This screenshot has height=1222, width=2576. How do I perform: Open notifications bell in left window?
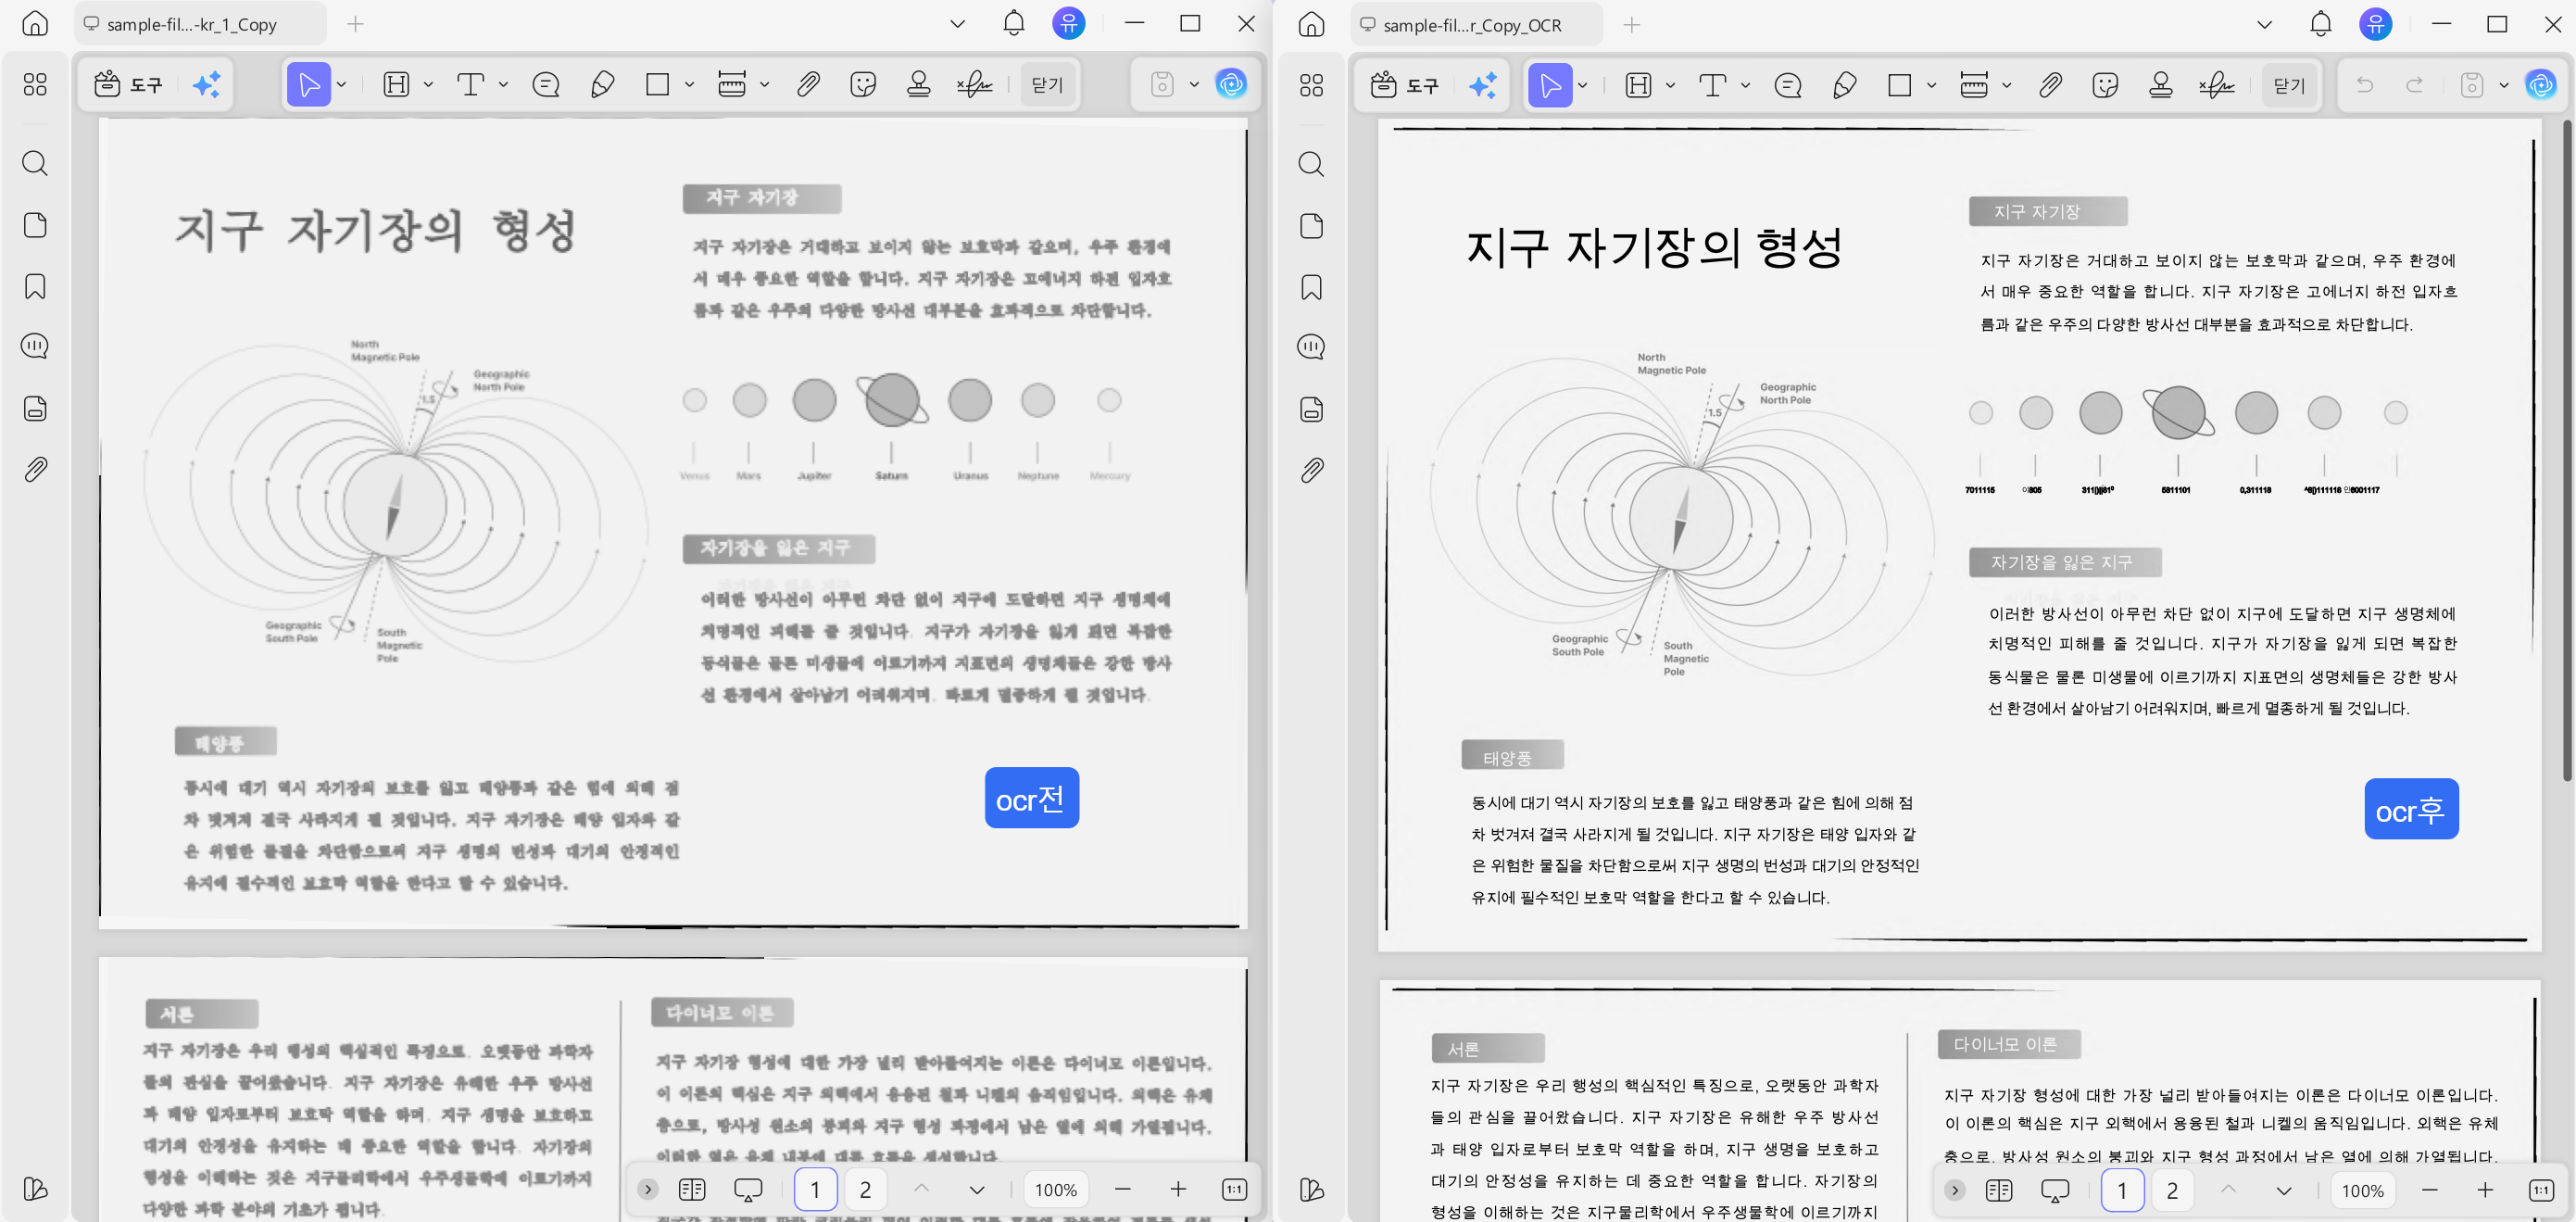pyautogui.click(x=1014, y=23)
